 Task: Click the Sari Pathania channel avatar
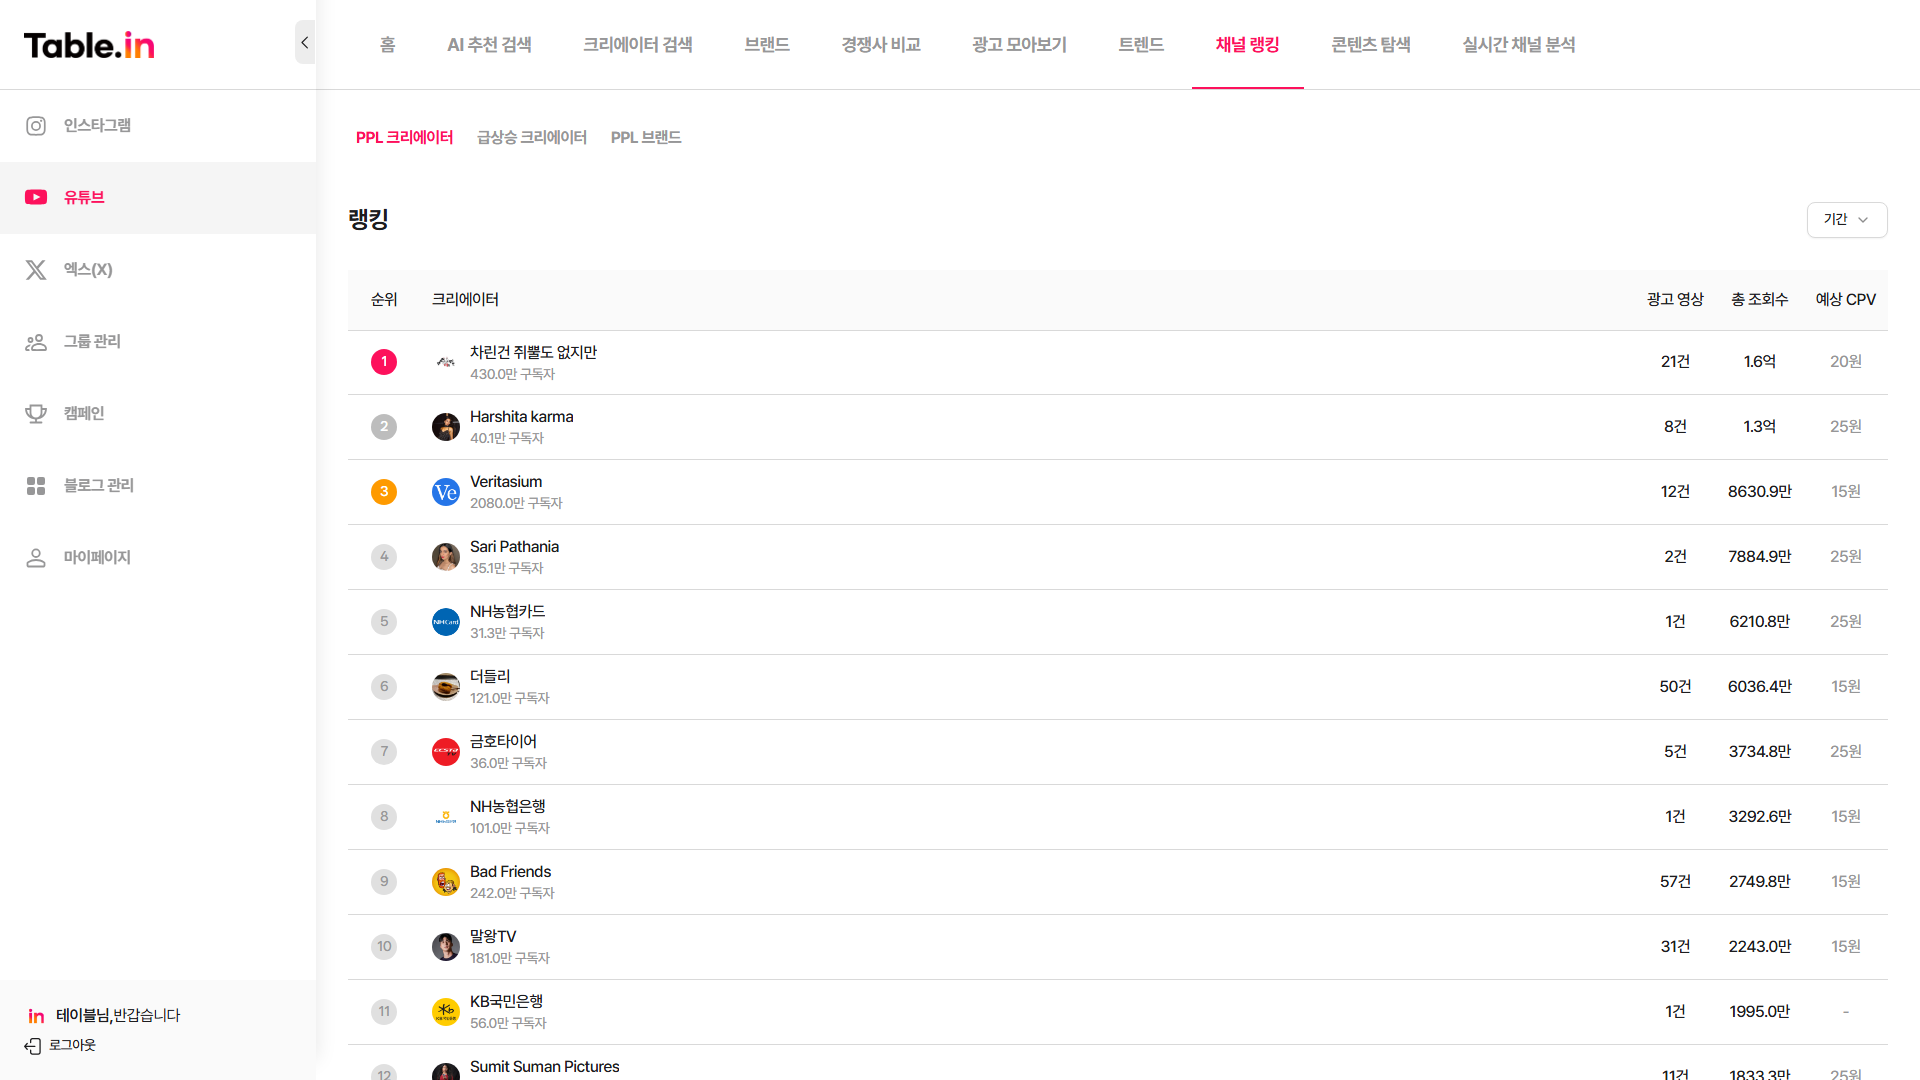(x=446, y=557)
